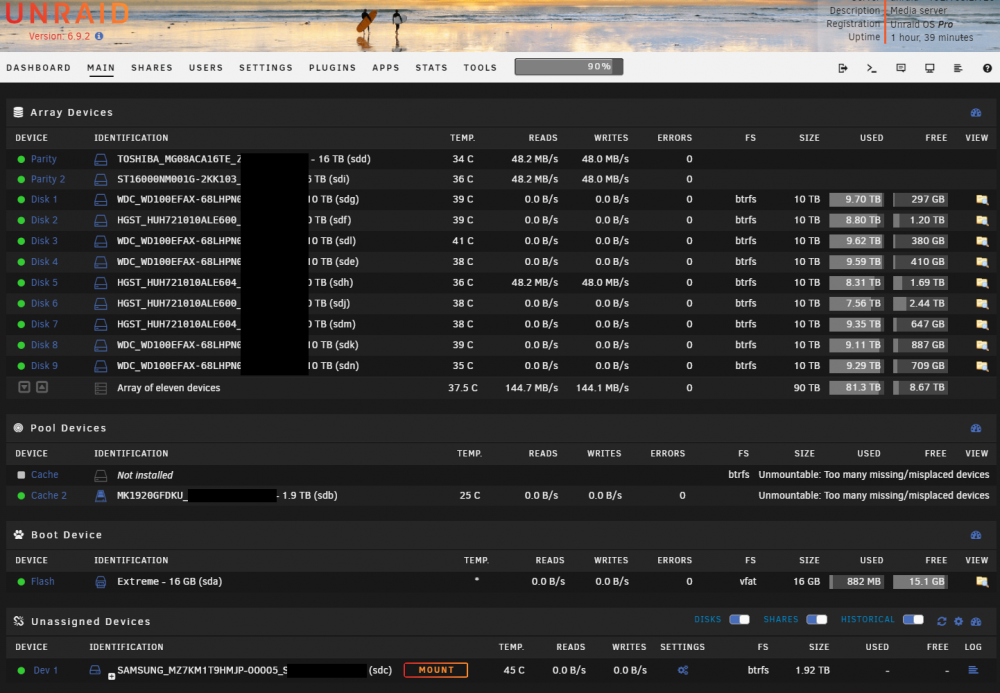Open Unassigned Devices settings gear
1000x693 pixels.
(x=959, y=621)
